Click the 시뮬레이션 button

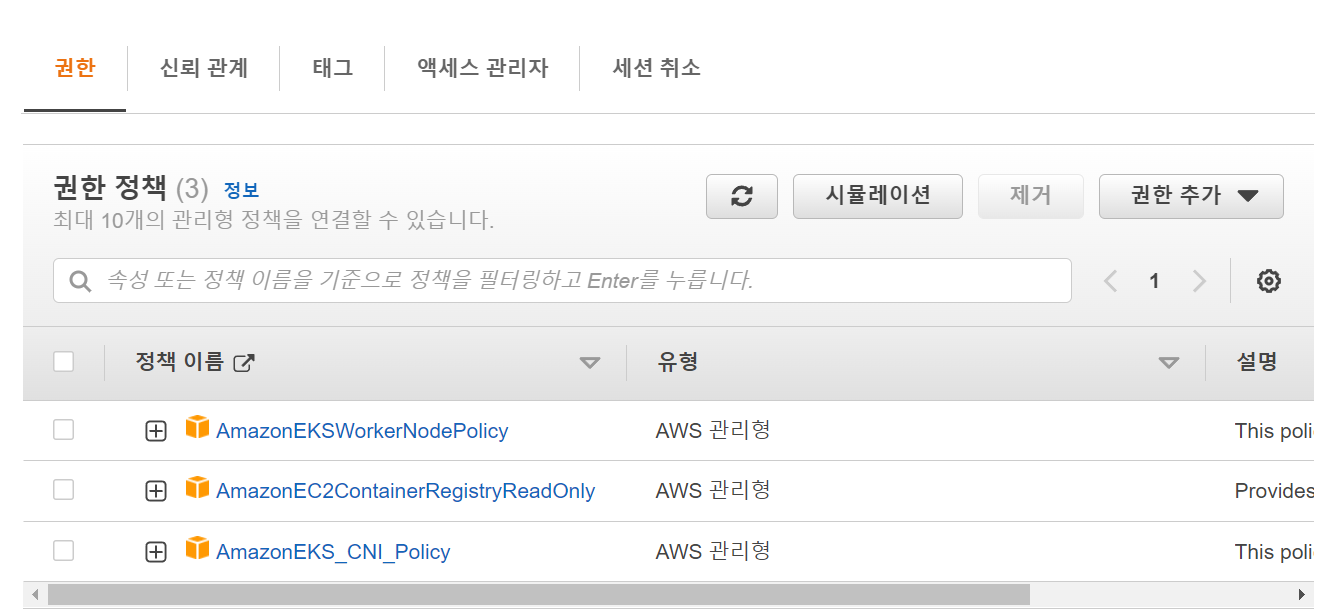tap(878, 196)
